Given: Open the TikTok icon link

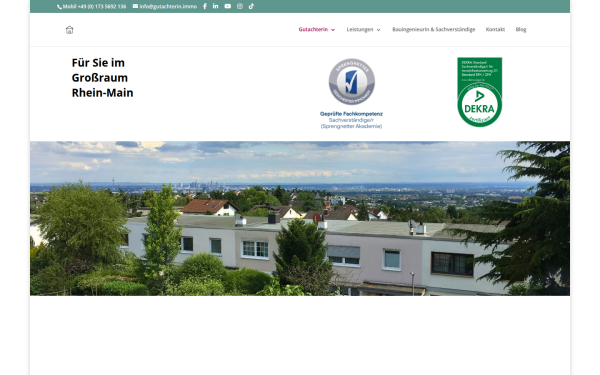Looking at the screenshot, I should [x=251, y=6].
